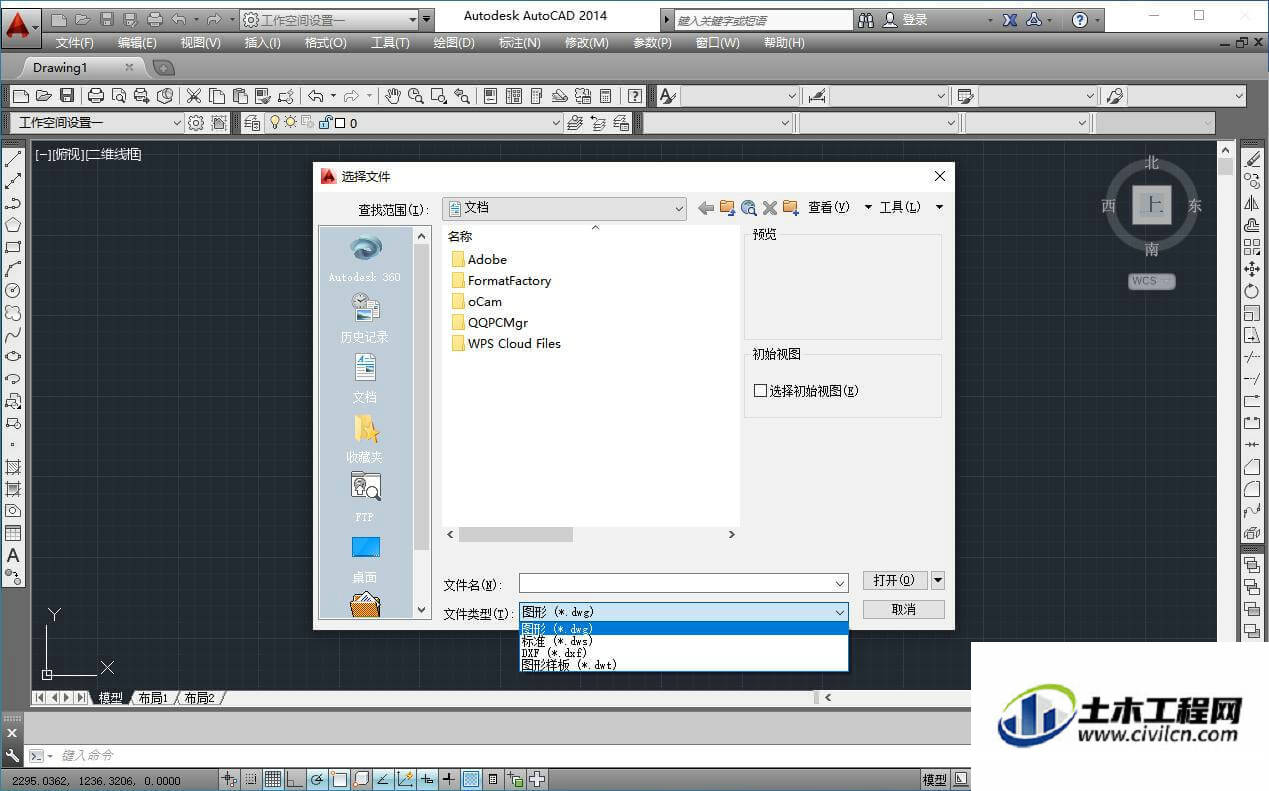Click the up-one-level folder icon in dialog
This screenshot has height=791, width=1269.
click(x=727, y=208)
